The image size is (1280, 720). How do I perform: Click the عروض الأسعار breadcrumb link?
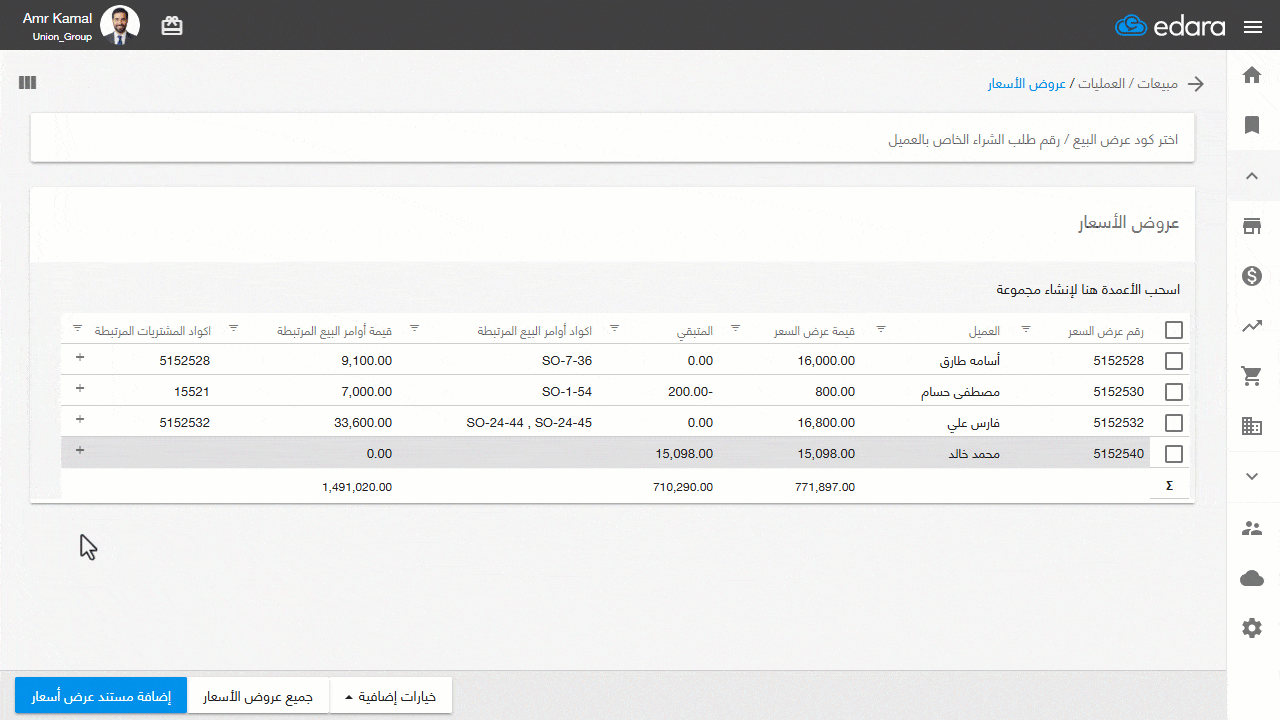tap(1027, 84)
